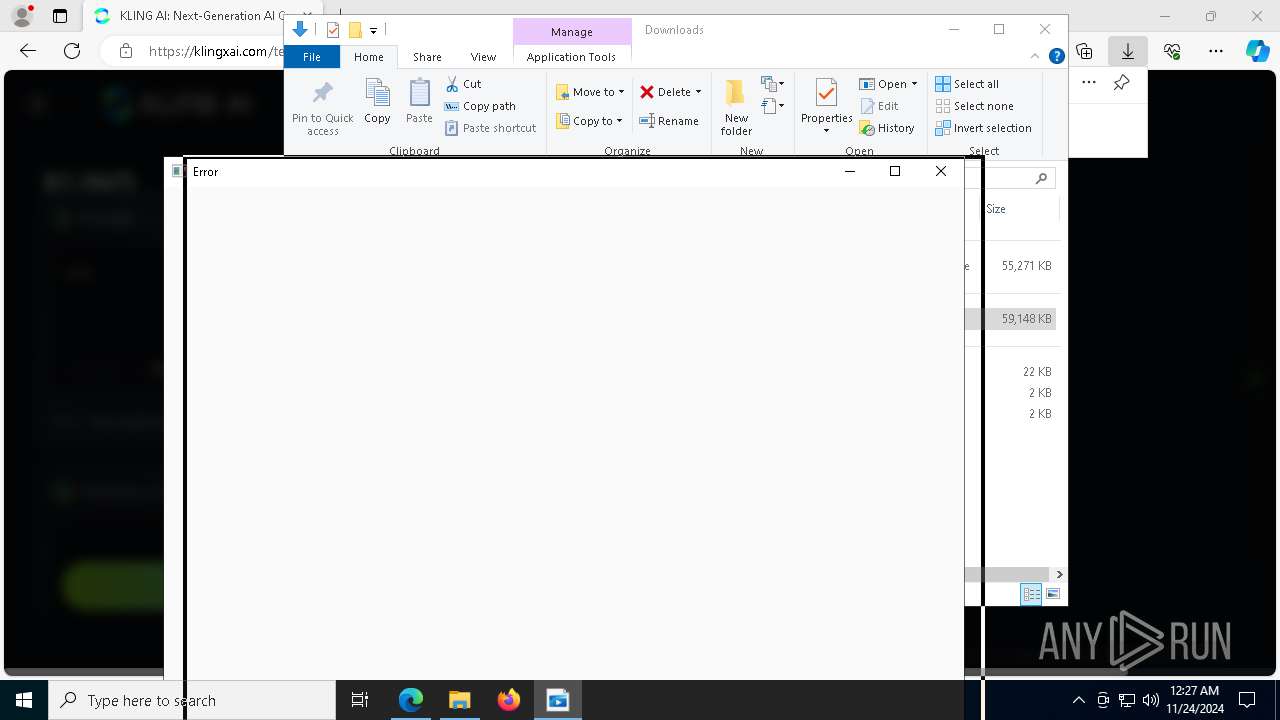Click Edge Downloads toolbar button
Screen dimensions: 1280x720
pyautogui.click(x=1128, y=50)
